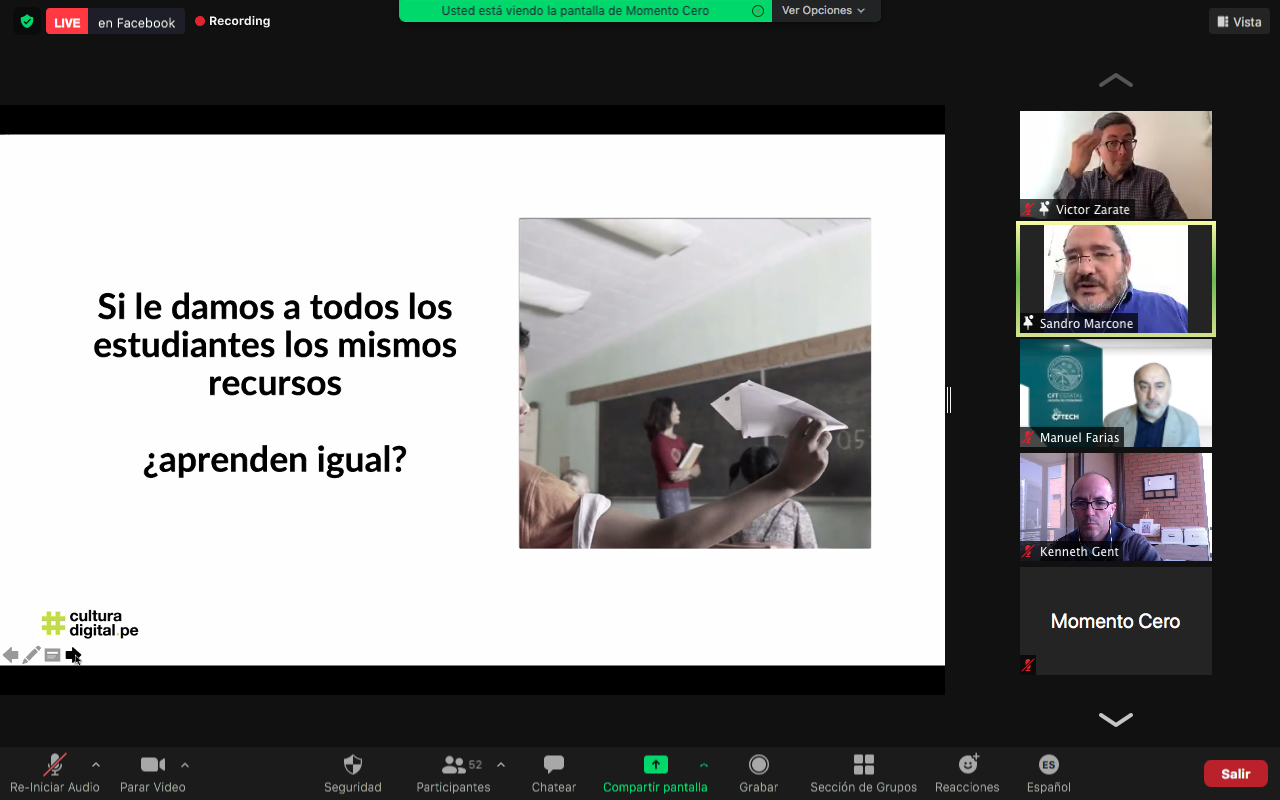Open Sección de Grupos breakout rooms
1280x800 pixels.
[x=863, y=765]
